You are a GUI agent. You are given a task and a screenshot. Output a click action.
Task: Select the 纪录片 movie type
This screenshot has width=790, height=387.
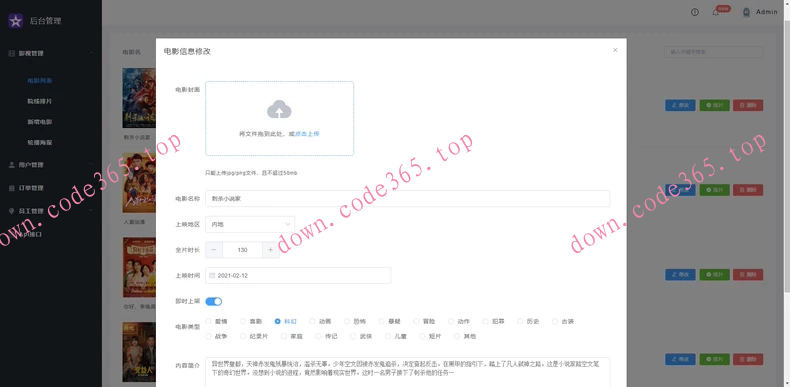click(x=255, y=336)
